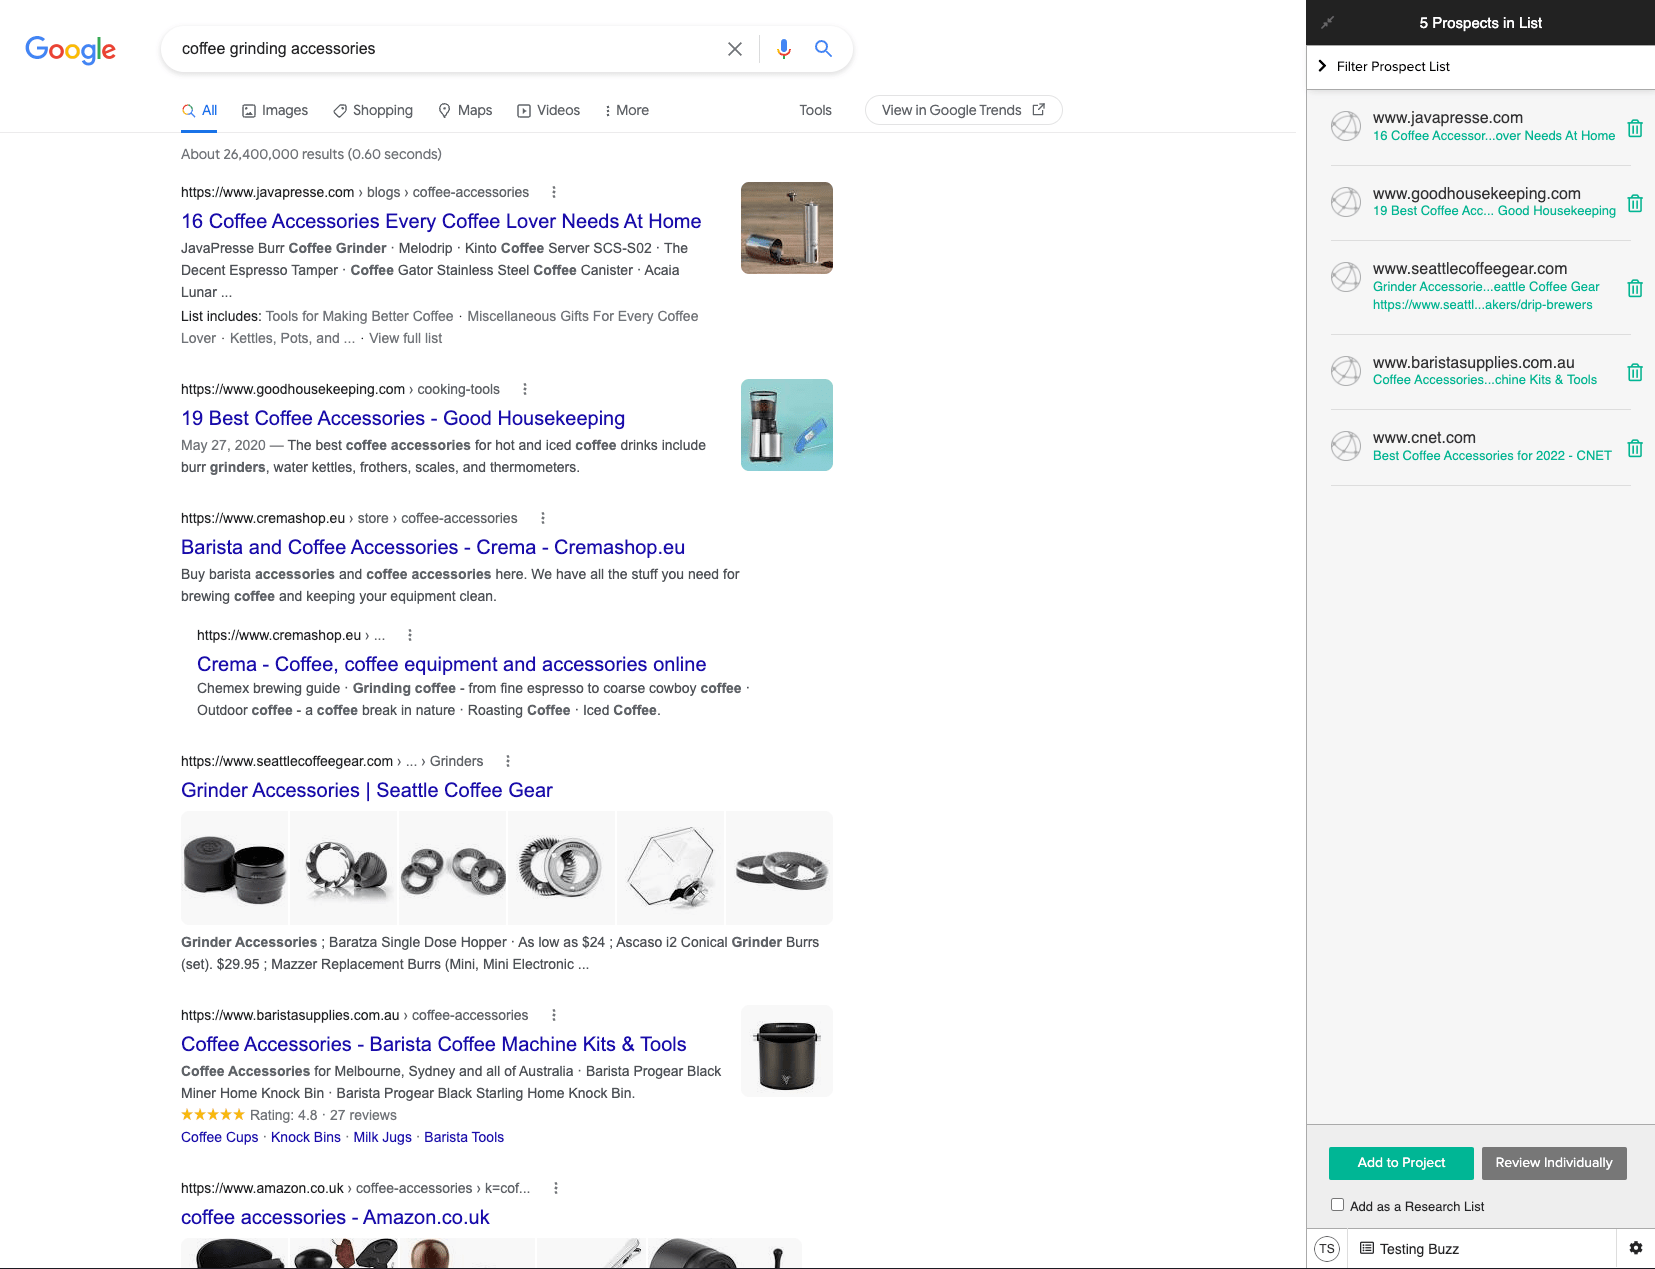This screenshot has height=1269, width=1655.
Task: Click the glass hopper product image
Action: tap(671, 867)
